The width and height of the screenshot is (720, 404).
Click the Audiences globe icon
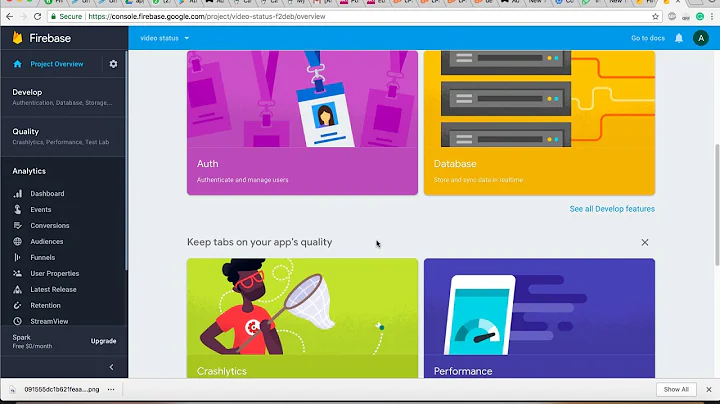pyautogui.click(x=17, y=241)
